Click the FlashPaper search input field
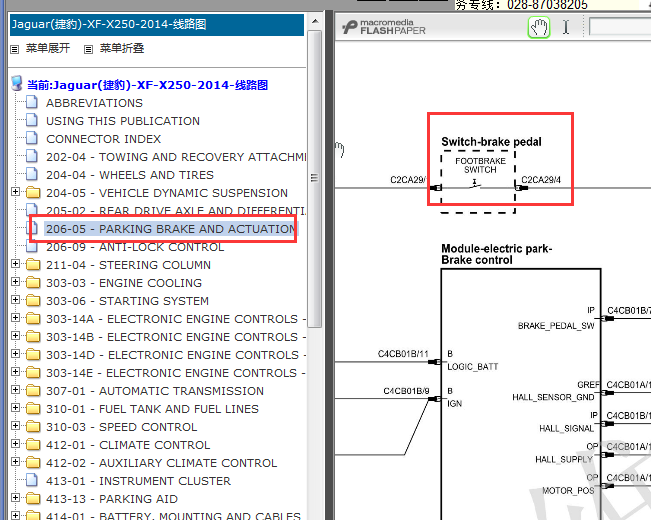This screenshot has width=651, height=520. point(620,27)
